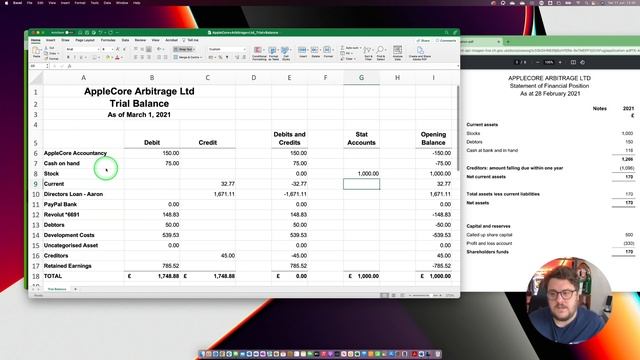Open the Draw ribbon tab
Screen dimensions: 640x360
(65, 40)
